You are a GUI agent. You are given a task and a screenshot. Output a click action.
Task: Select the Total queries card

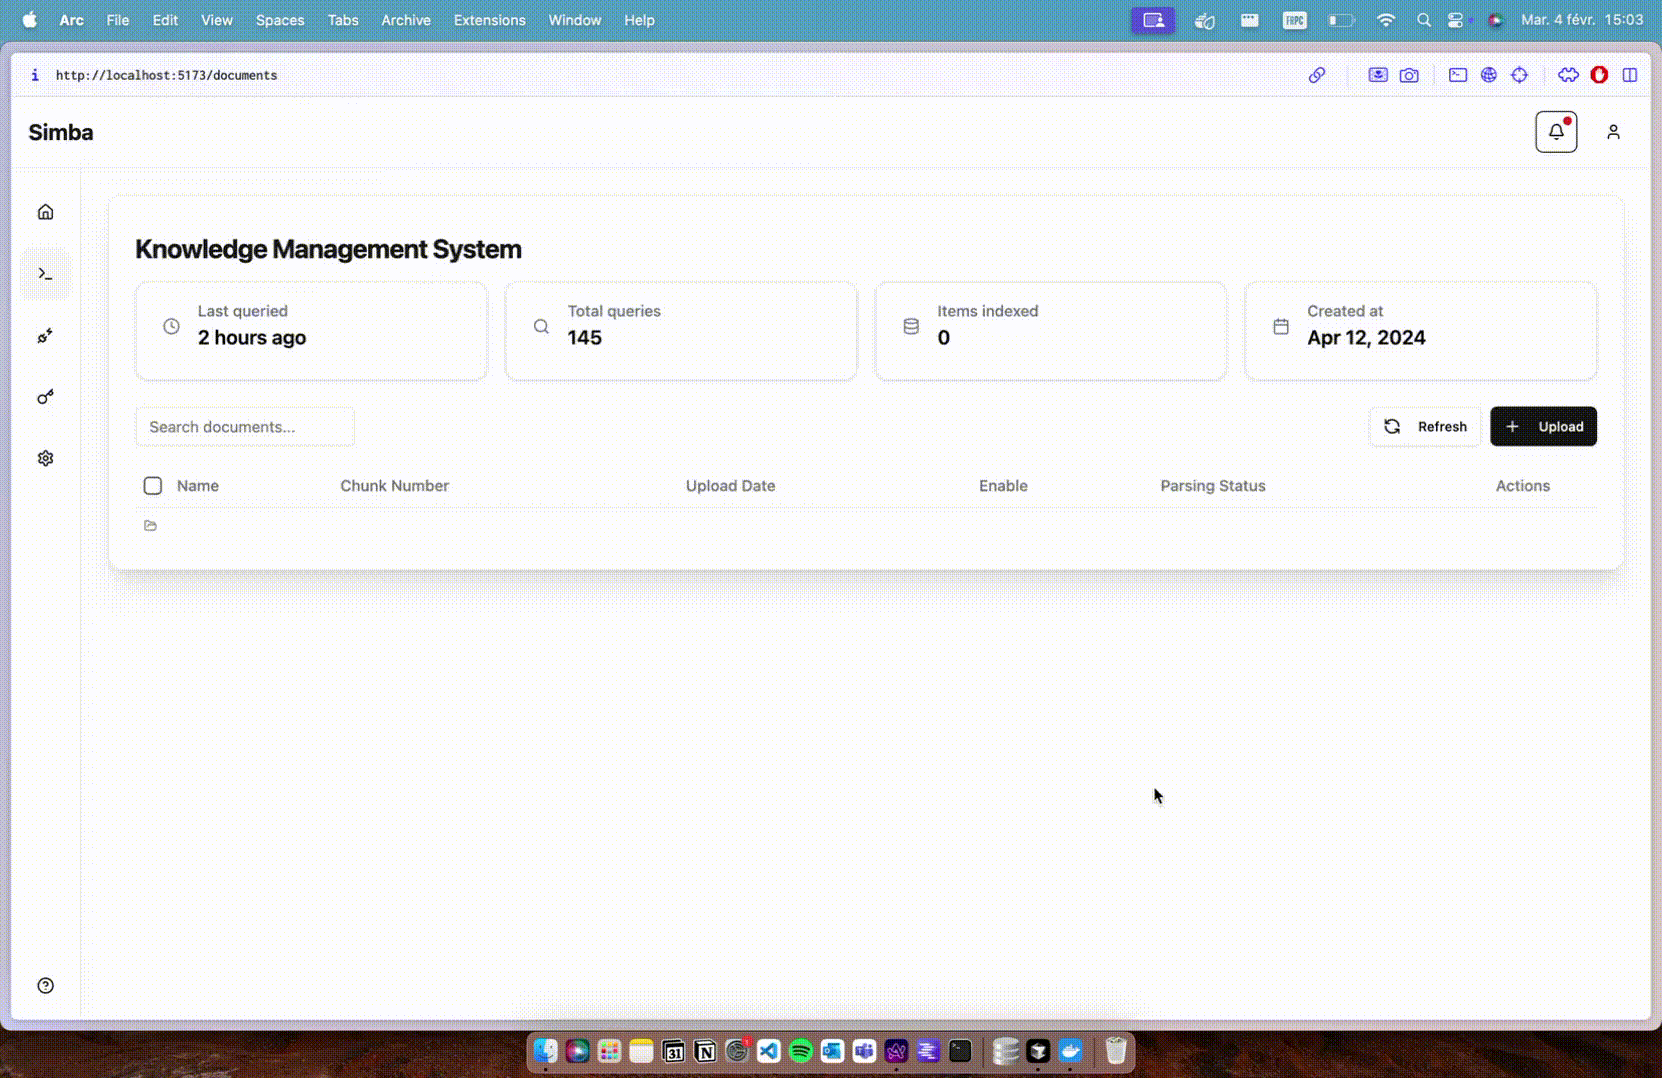tap(681, 331)
